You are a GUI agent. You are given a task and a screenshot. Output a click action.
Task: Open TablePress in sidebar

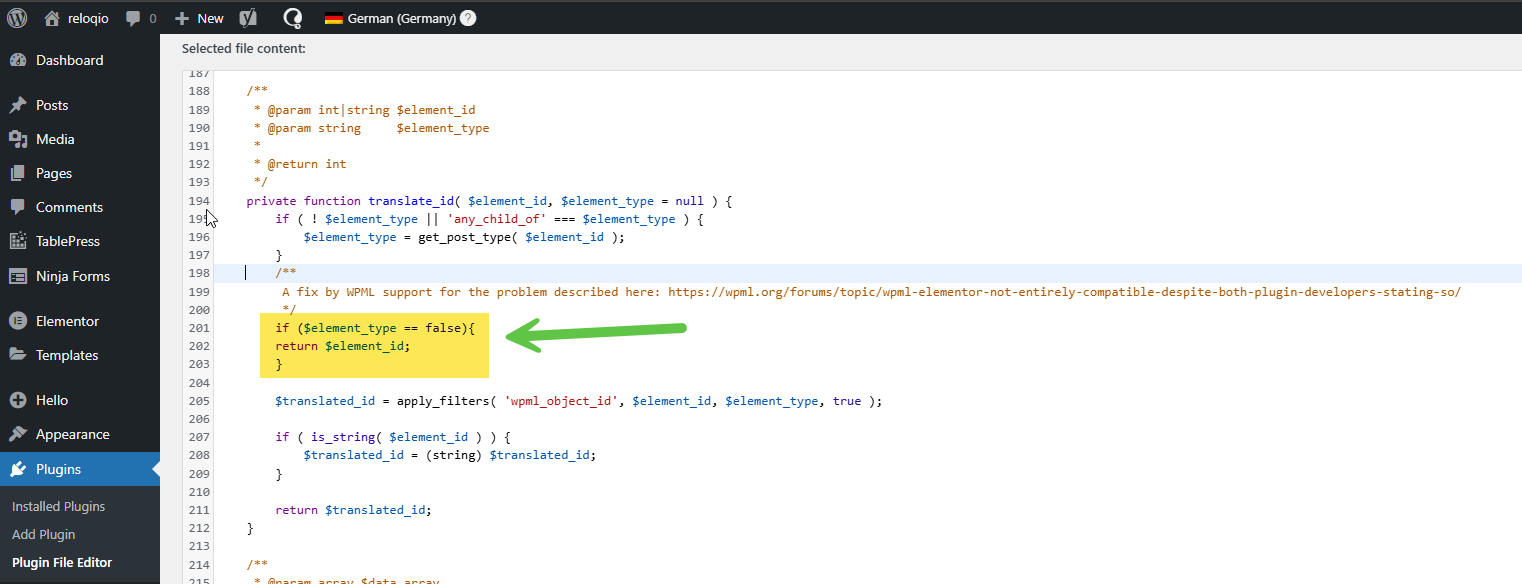[67, 241]
